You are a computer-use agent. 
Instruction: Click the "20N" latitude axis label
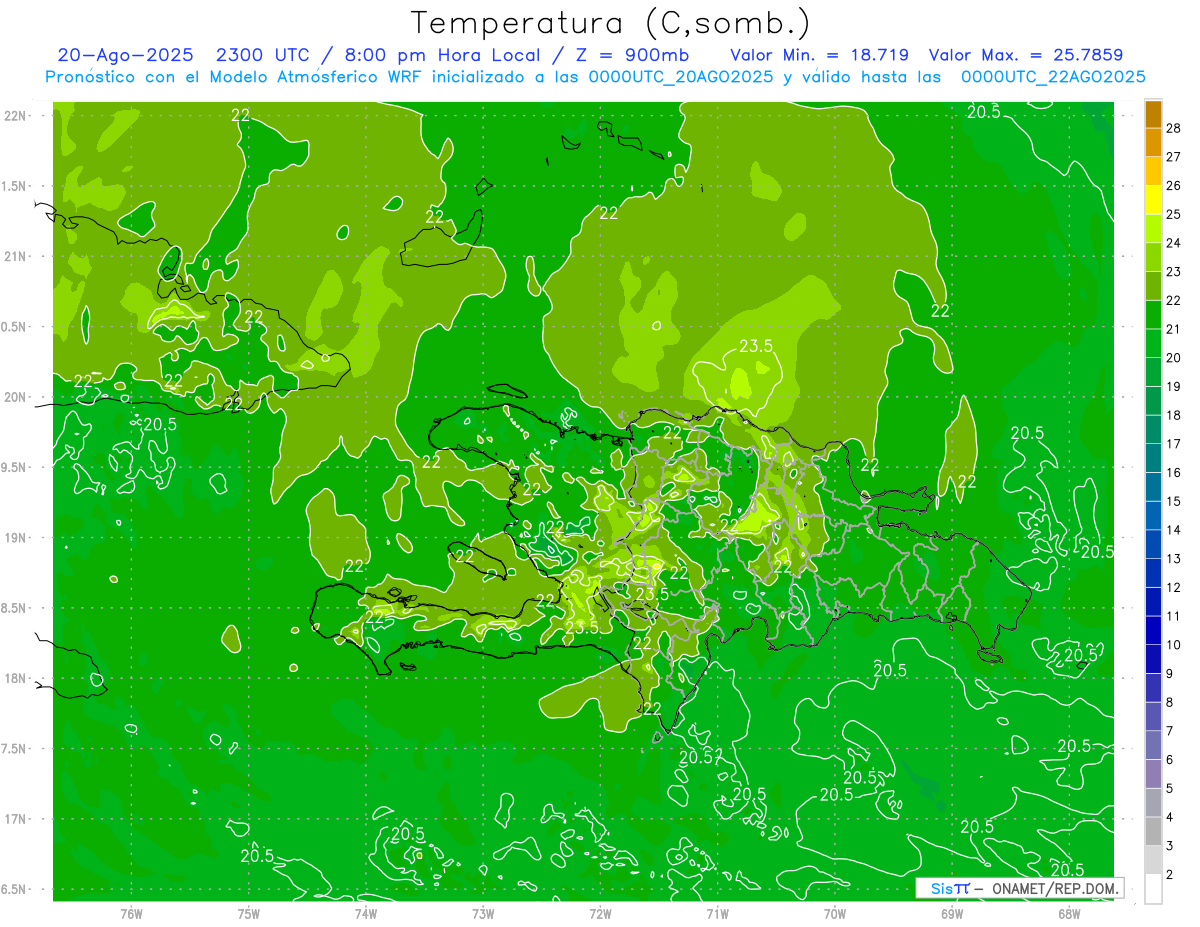(x=16, y=397)
